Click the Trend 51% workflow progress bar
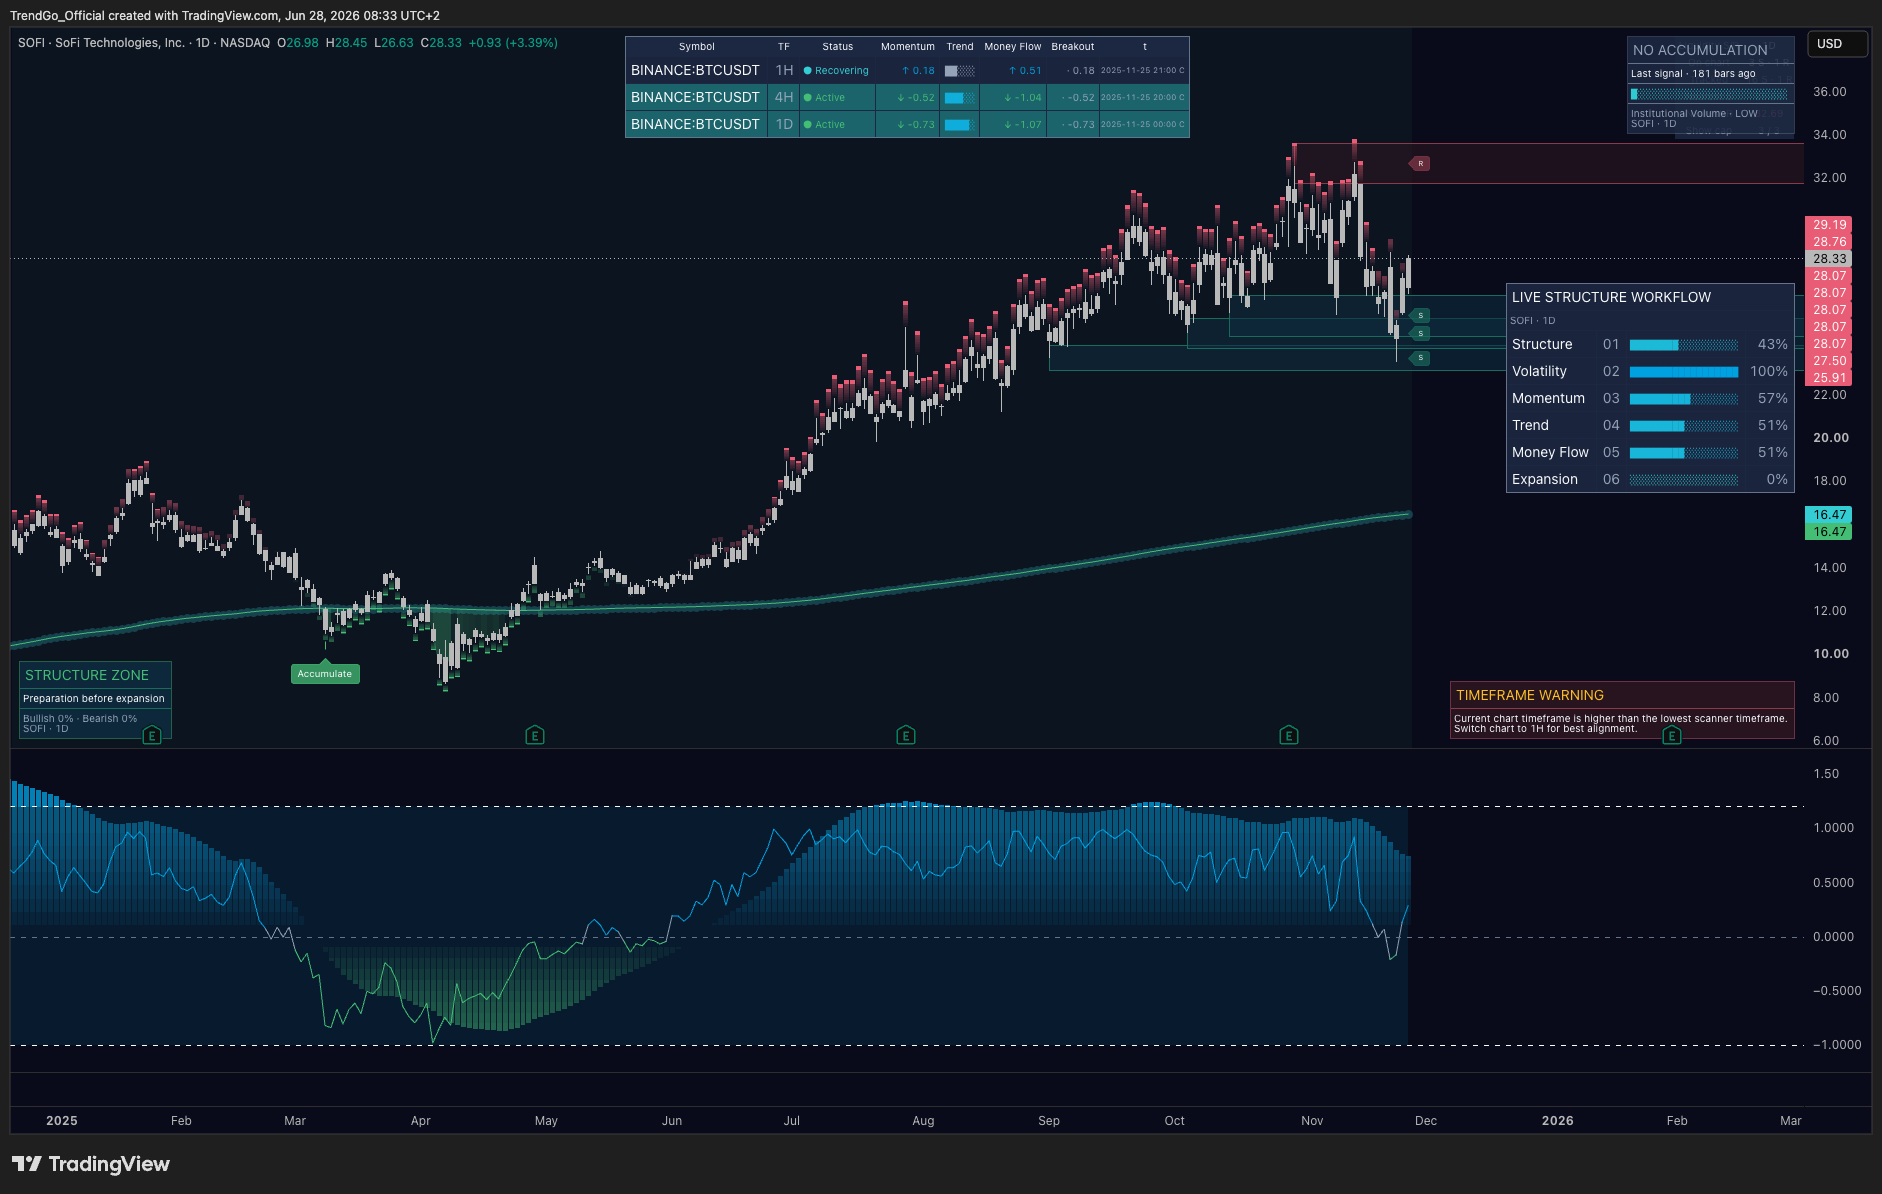The image size is (1882, 1194). [1684, 426]
